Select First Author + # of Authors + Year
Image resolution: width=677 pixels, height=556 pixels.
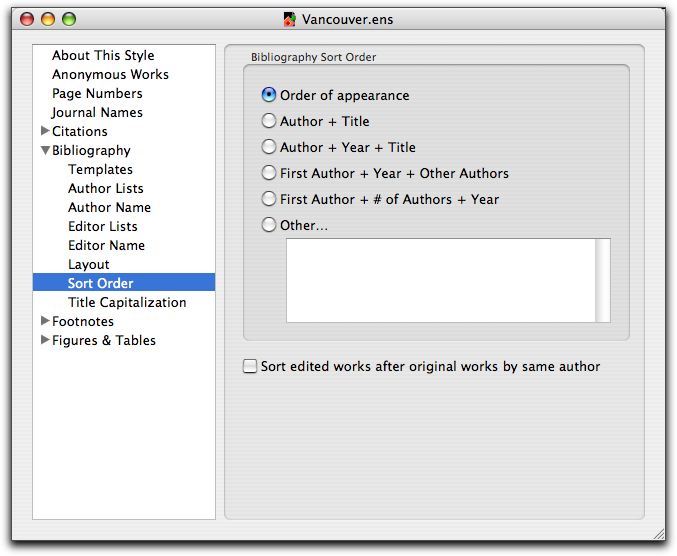pyautogui.click(x=269, y=199)
